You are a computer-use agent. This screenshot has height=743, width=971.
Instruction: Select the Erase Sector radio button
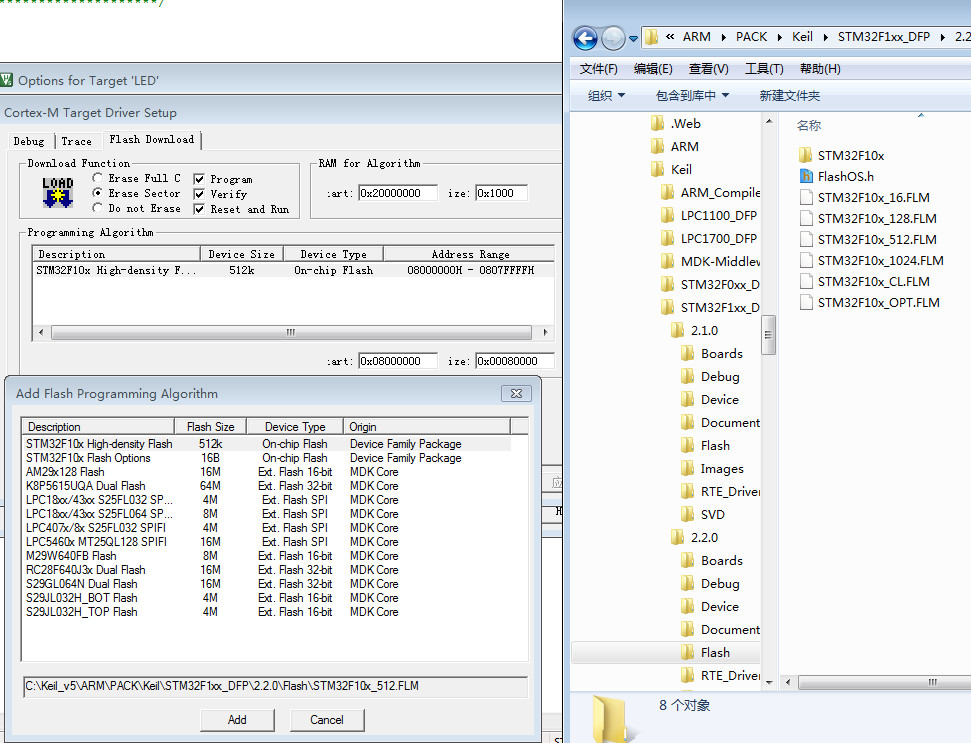pos(97,193)
